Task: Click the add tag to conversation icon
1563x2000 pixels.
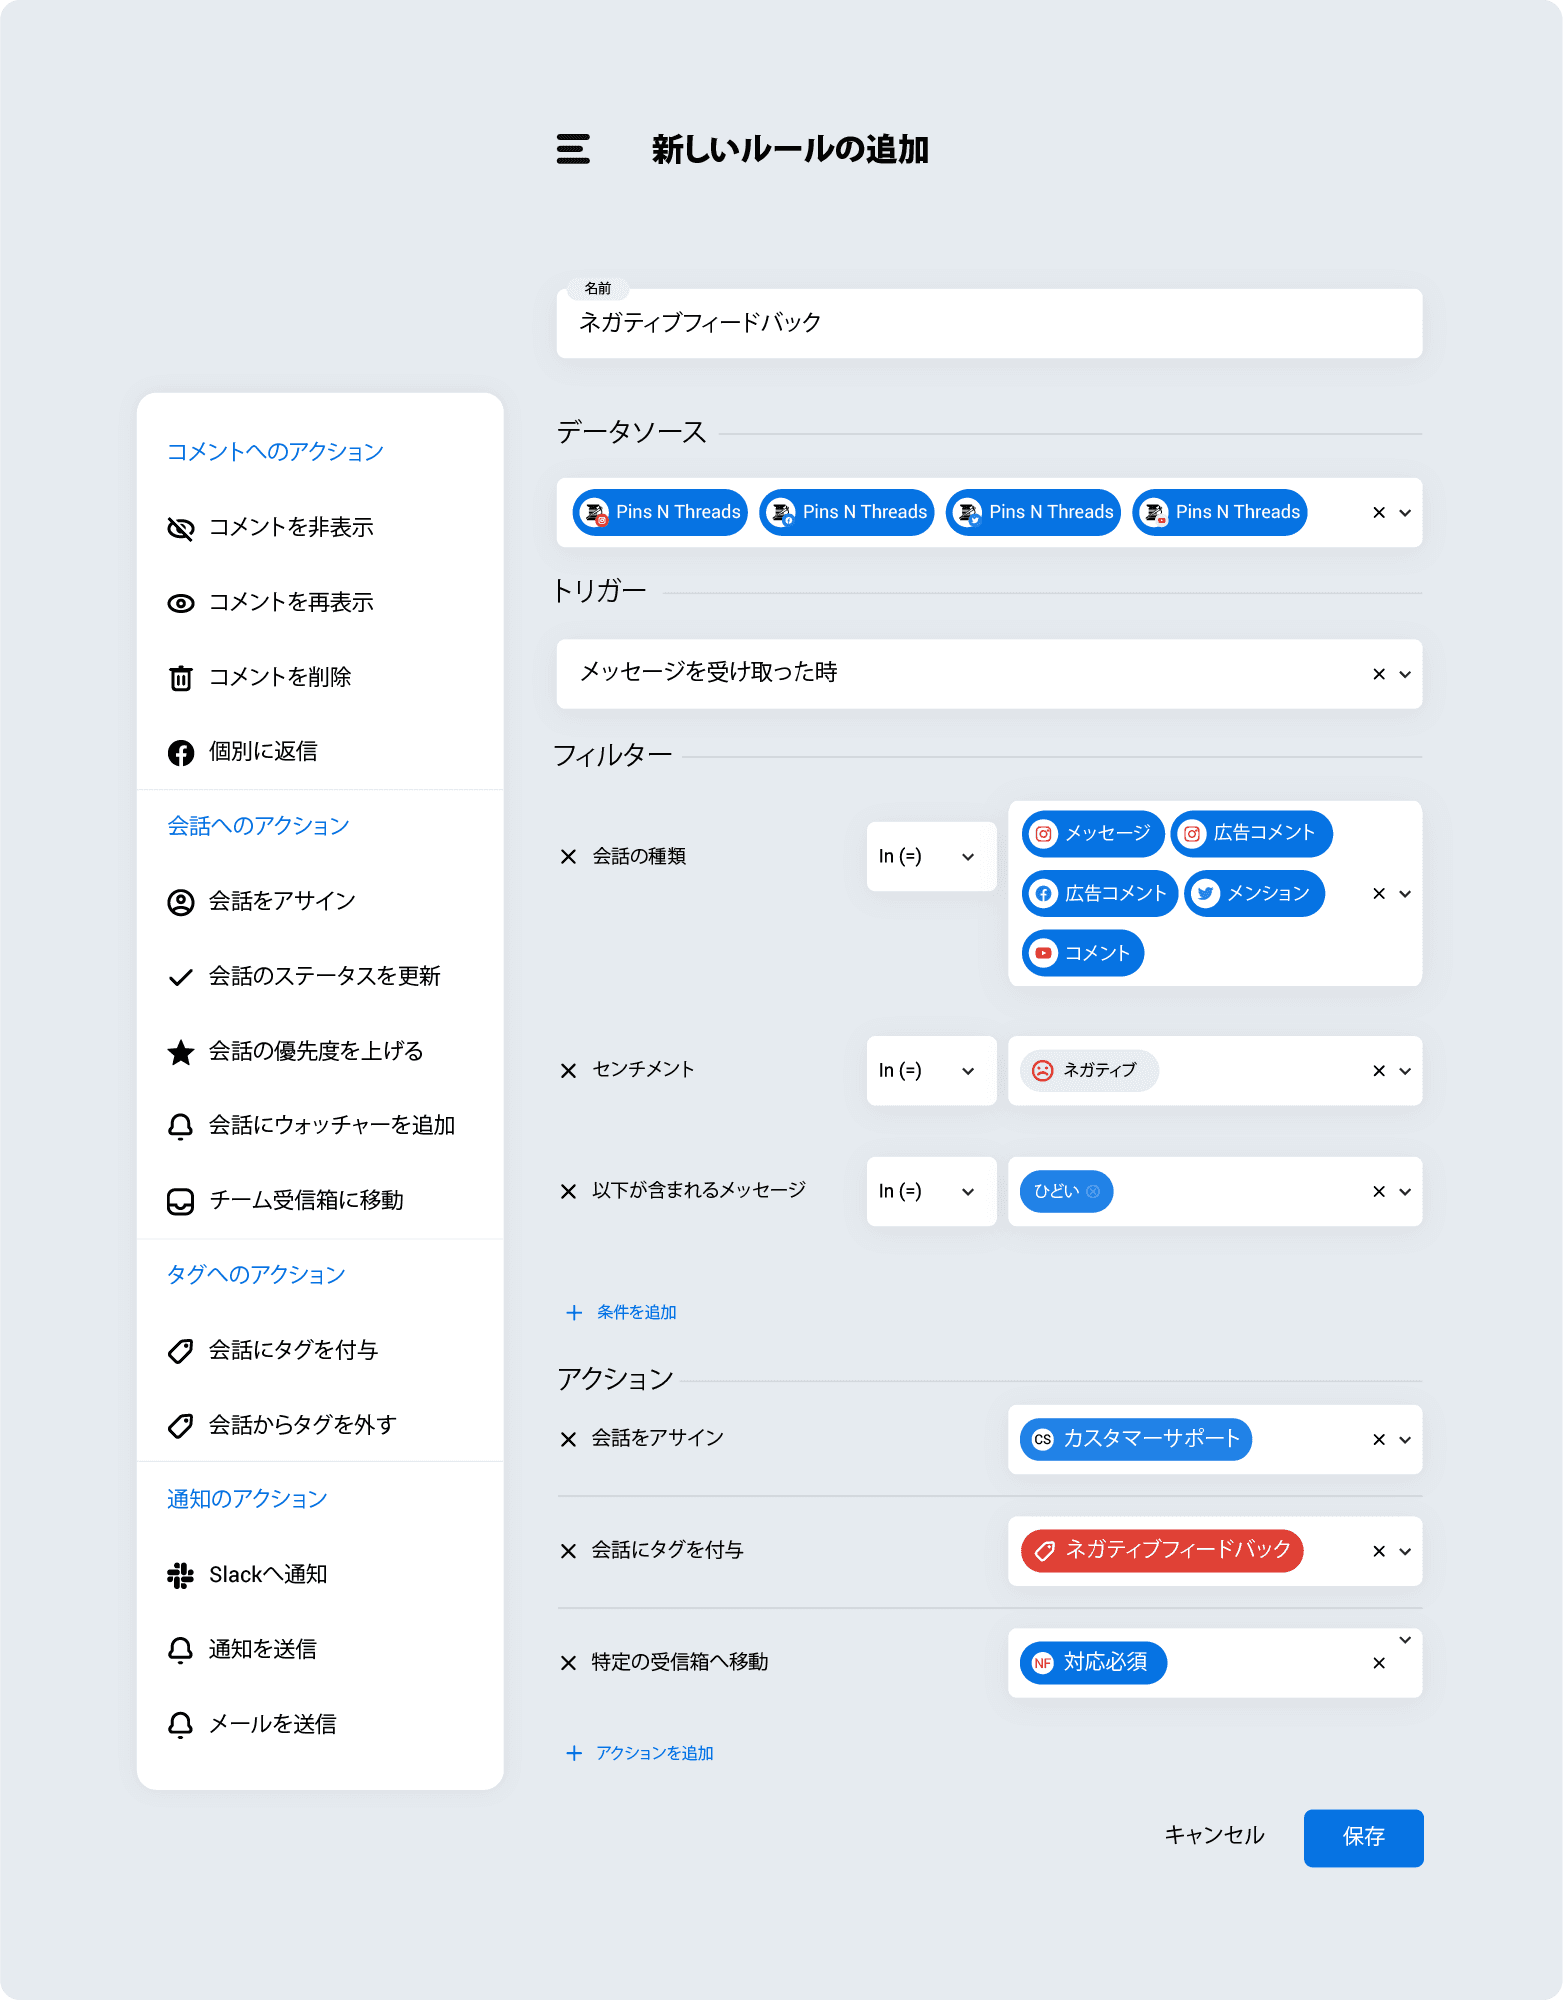Action: pos(180,1351)
